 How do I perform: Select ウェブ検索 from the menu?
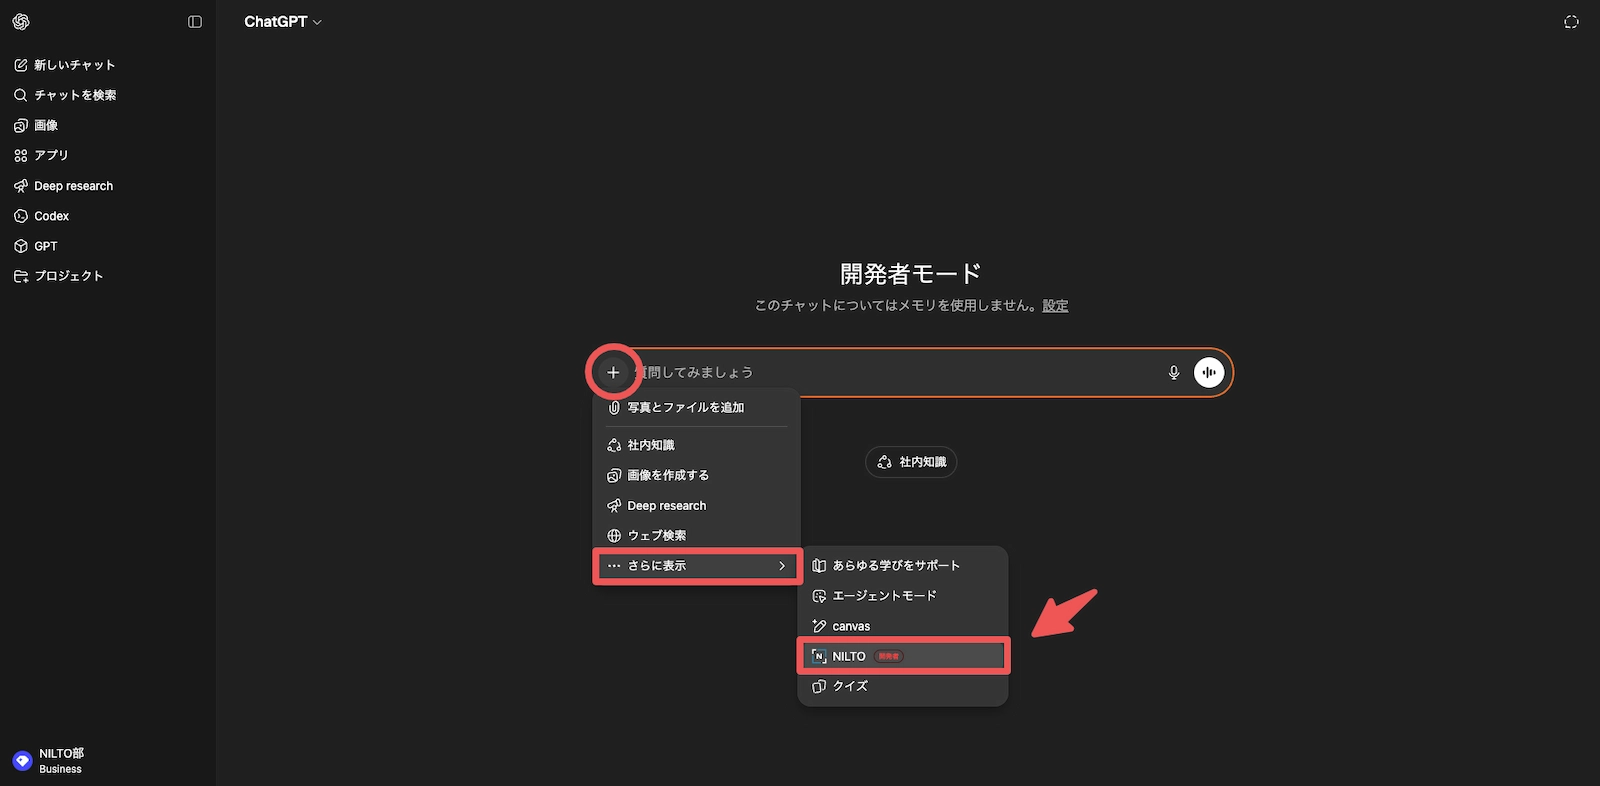656,536
